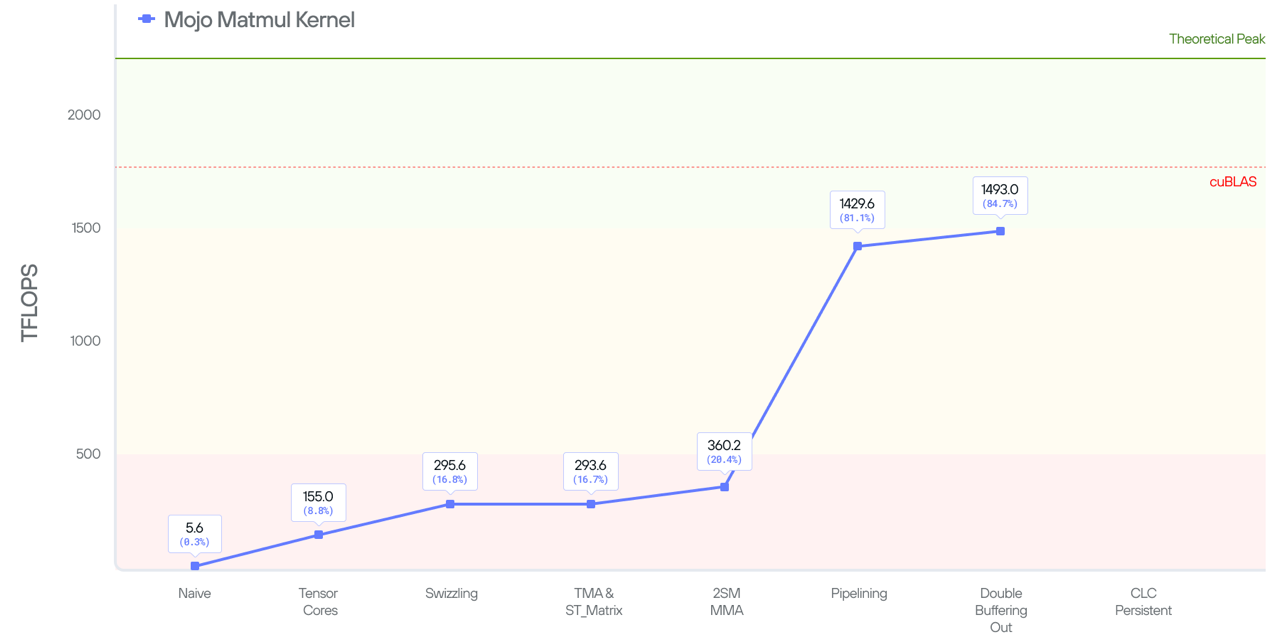Click the 5.6 data label box
Viewport: 1280px width, 640px height.
click(x=194, y=533)
